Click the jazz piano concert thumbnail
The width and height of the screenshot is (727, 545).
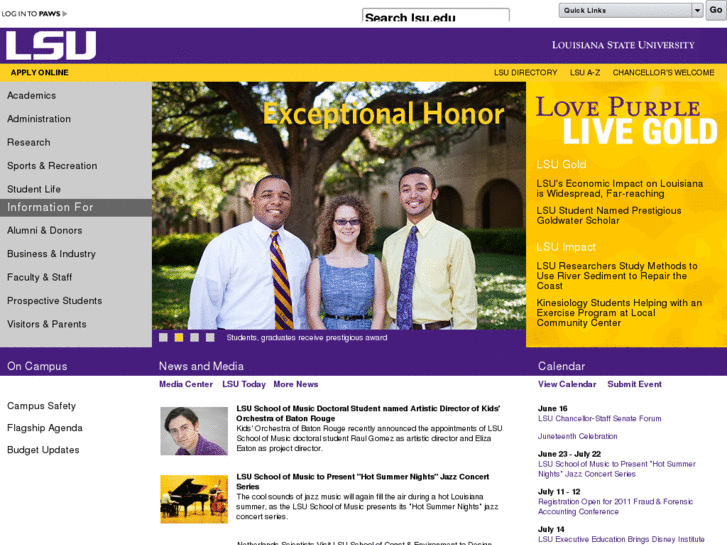[194, 499]
